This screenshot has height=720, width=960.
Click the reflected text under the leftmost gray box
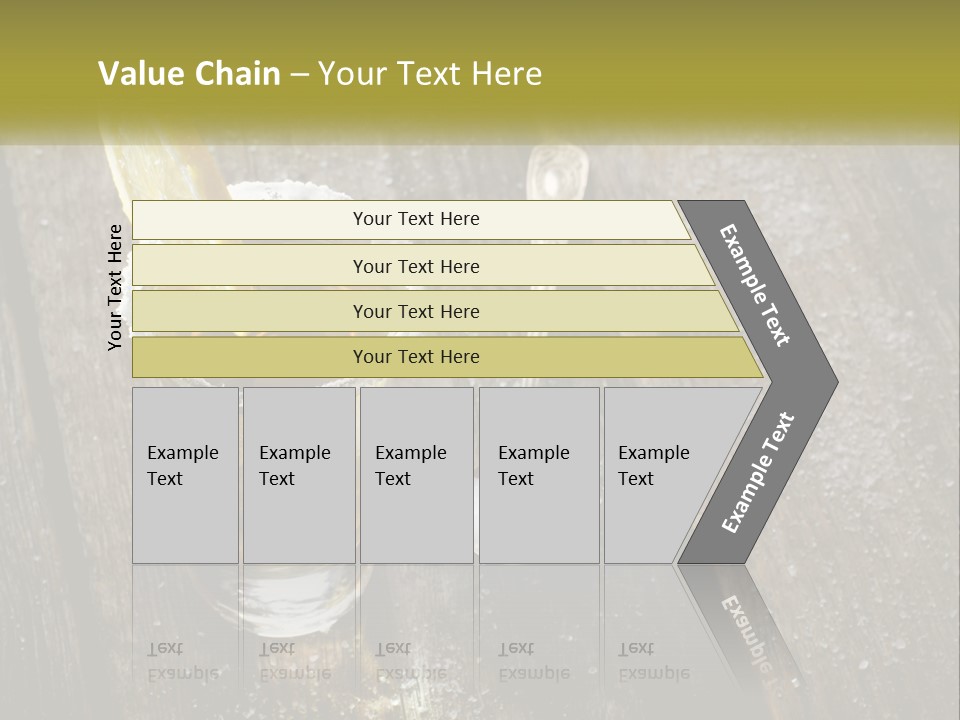(x=182, y=660)
